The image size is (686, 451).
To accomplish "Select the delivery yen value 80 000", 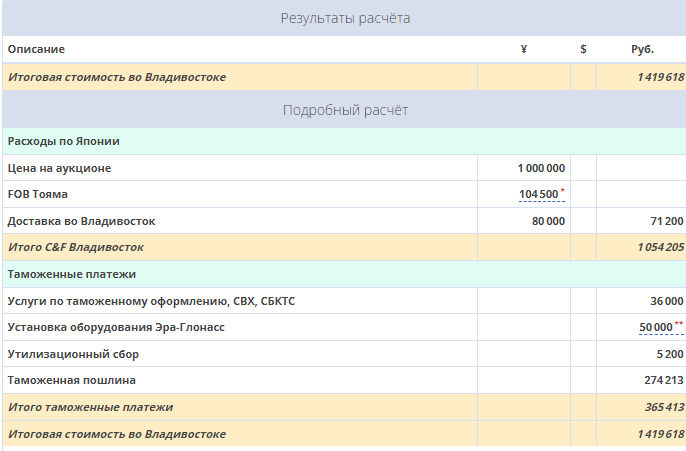I will (x=548, y=221).
